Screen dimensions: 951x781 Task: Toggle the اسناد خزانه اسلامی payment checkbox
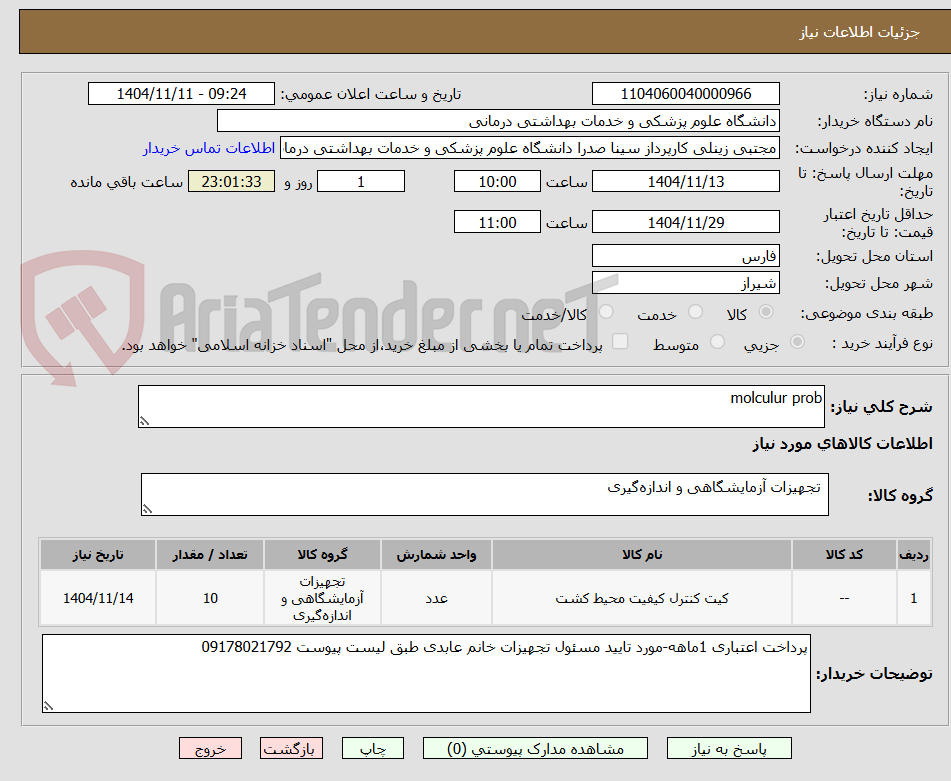pyautogui.click(x=620, y=341)
